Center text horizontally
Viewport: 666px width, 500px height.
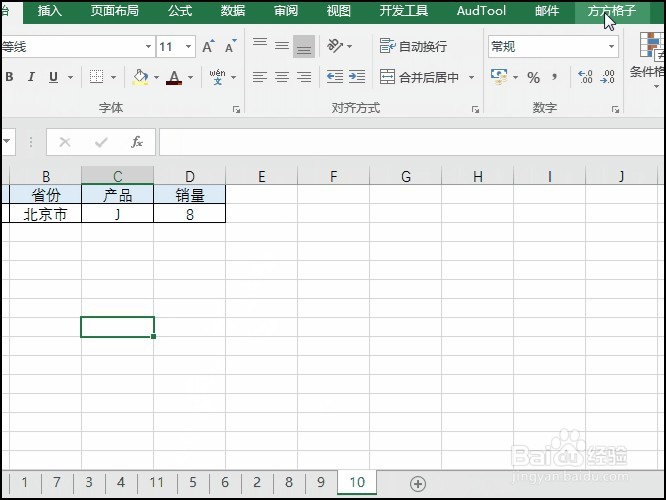tap(282, 77)
